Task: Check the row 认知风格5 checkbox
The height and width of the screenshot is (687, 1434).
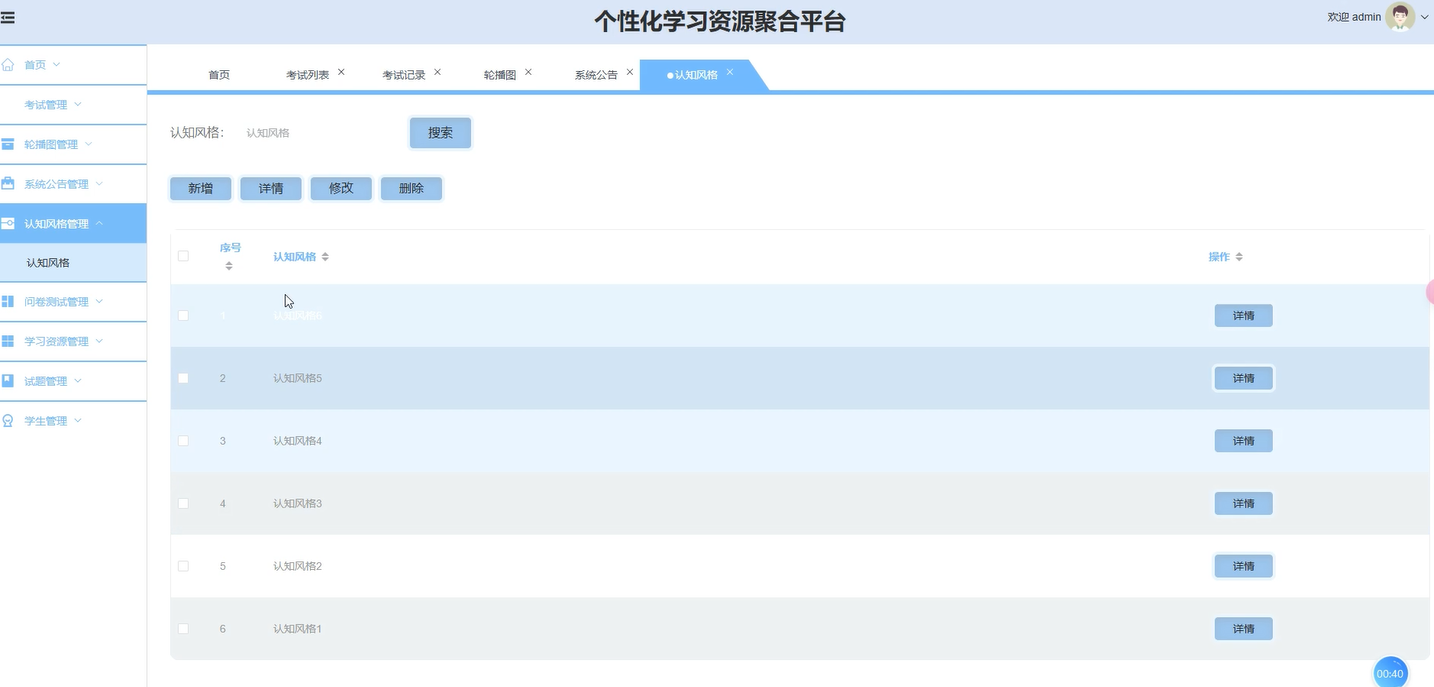Action: tap(183, 378)
